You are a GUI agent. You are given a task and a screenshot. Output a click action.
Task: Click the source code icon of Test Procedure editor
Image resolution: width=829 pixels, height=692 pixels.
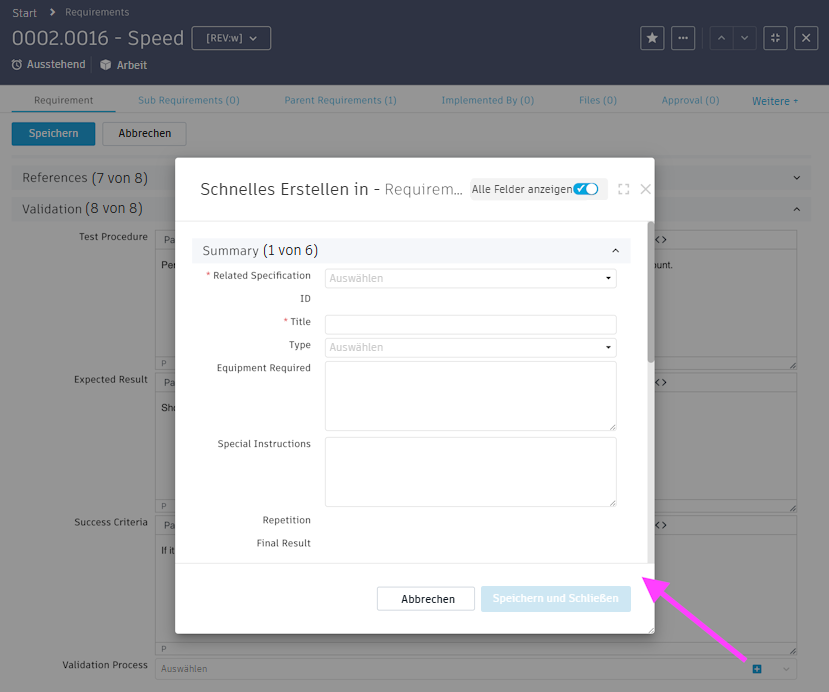(x=661, y=240)
